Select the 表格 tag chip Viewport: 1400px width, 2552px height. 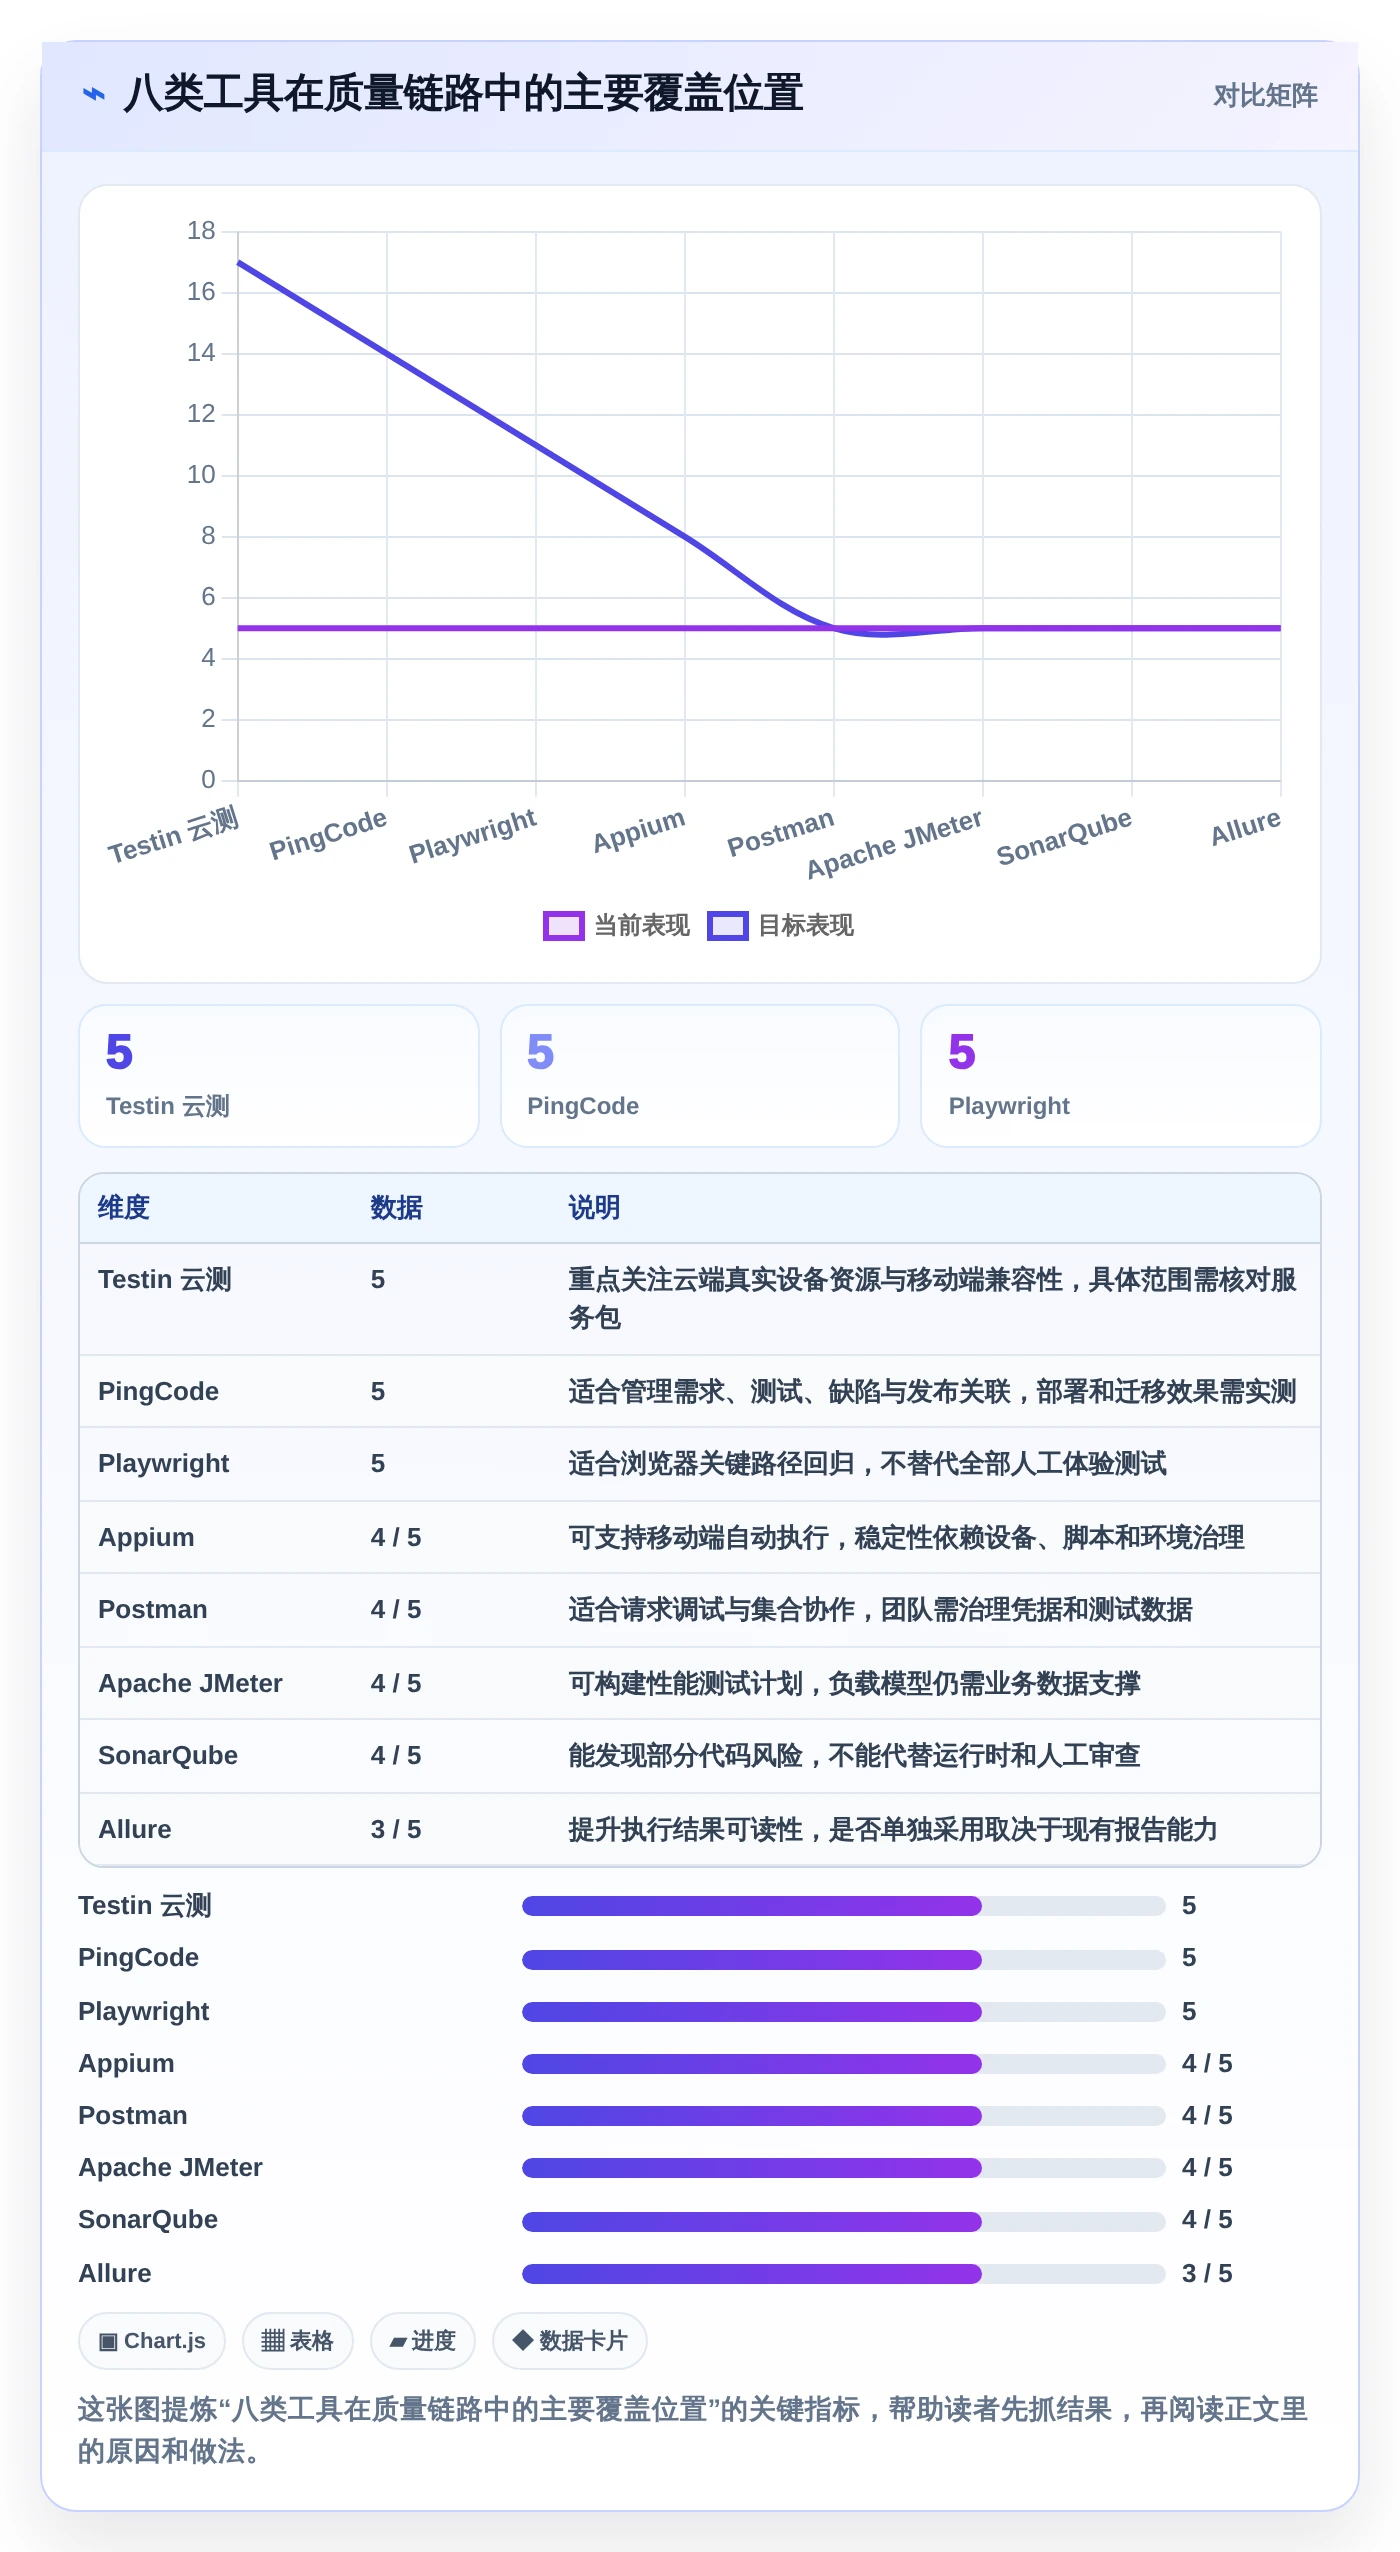[x=297, y=2341]
